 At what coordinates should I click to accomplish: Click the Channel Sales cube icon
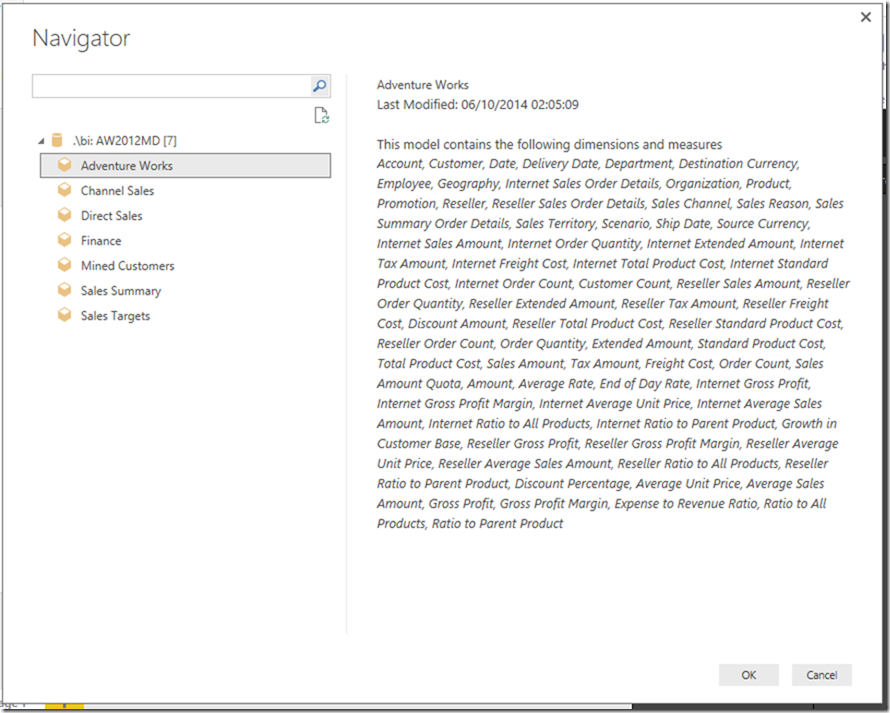[65, 190]
